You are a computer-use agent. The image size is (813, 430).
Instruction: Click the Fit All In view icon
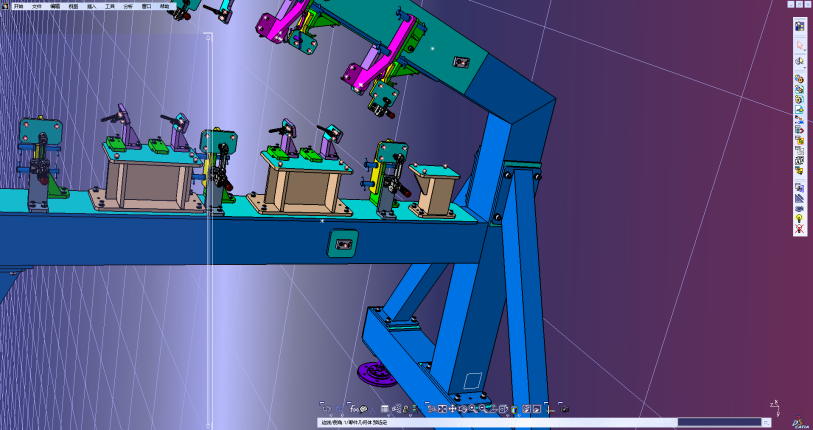pos(442,409)
